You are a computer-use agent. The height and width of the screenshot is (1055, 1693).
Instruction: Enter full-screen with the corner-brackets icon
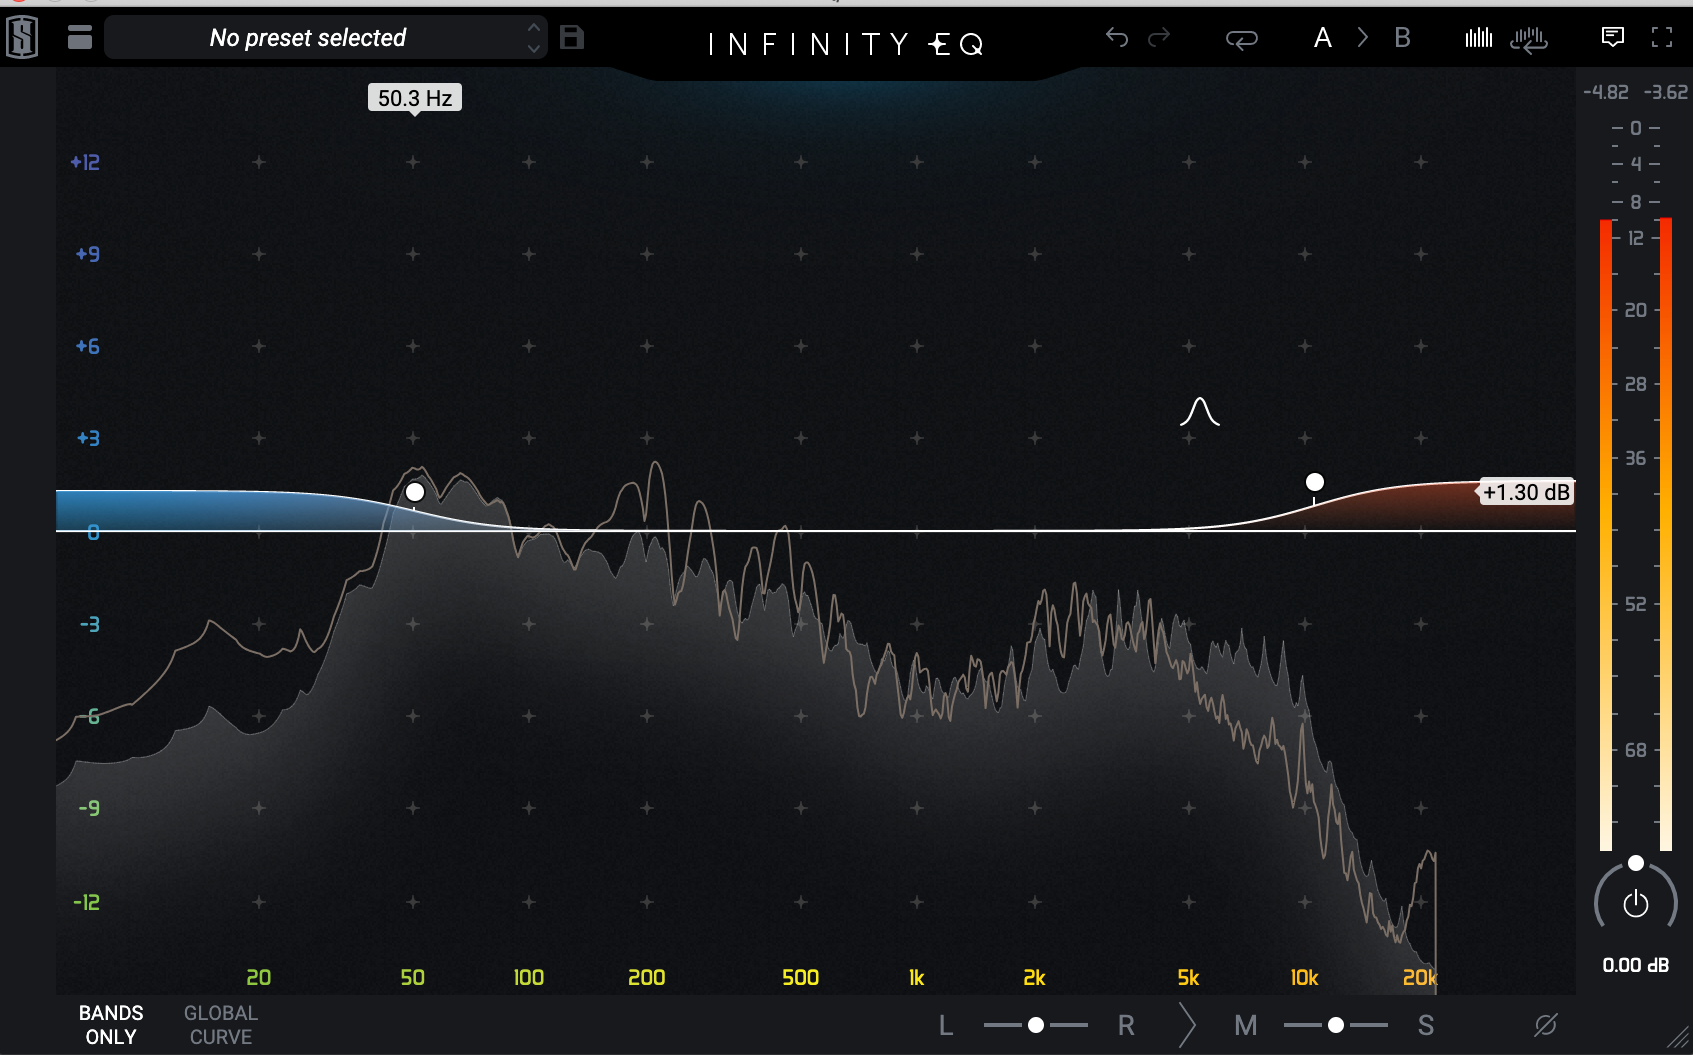point(1662,38)
